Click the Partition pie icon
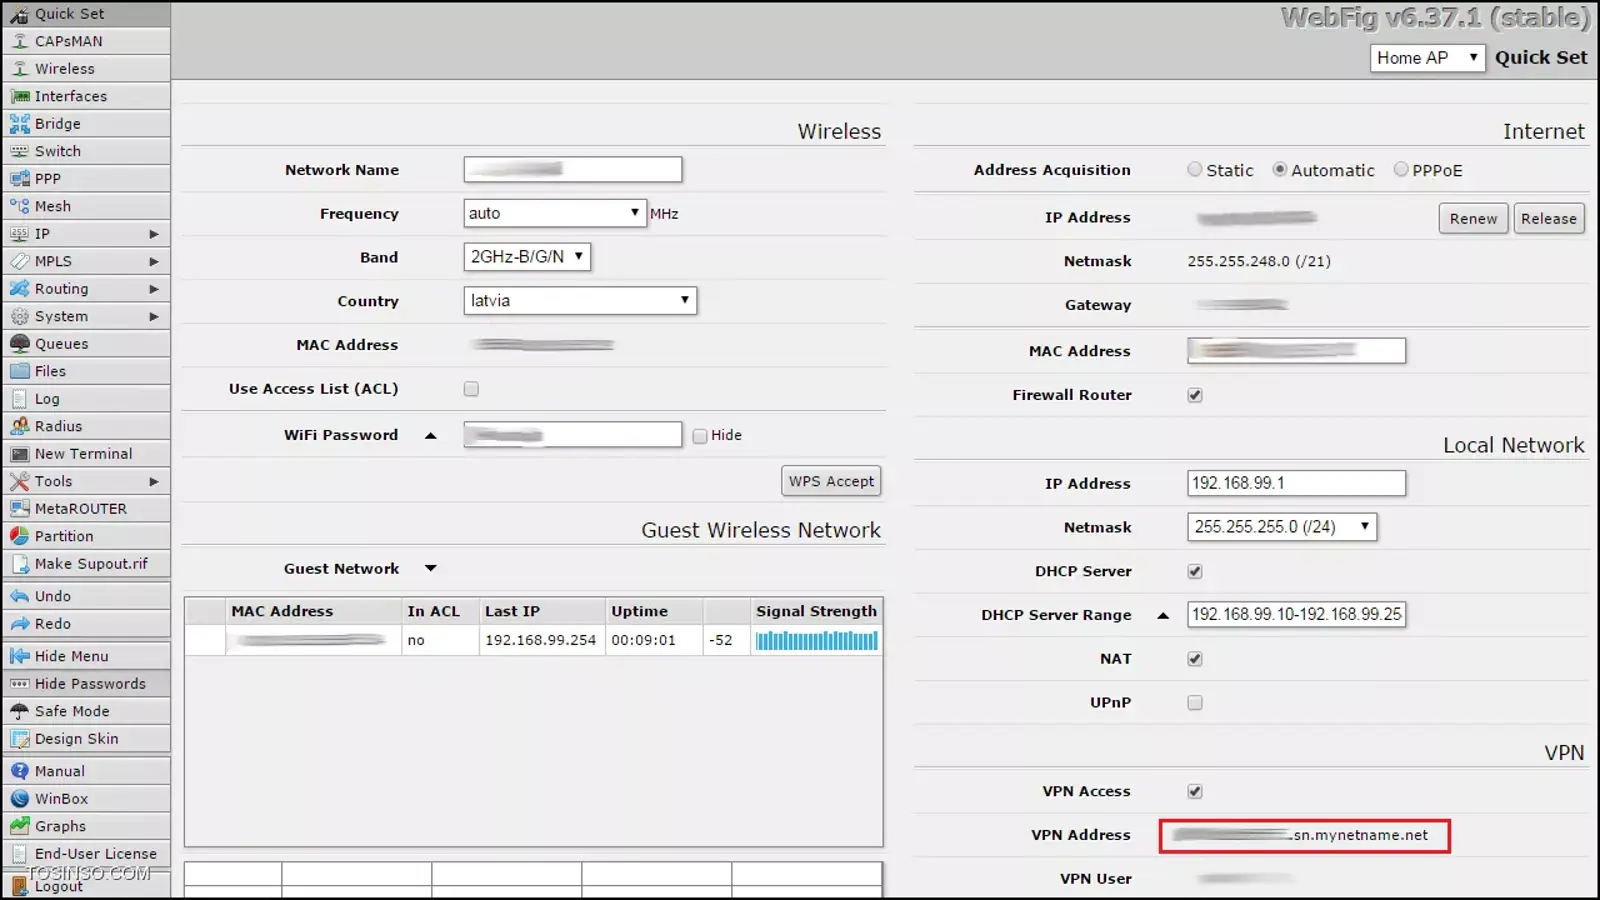 click(19, 536)
